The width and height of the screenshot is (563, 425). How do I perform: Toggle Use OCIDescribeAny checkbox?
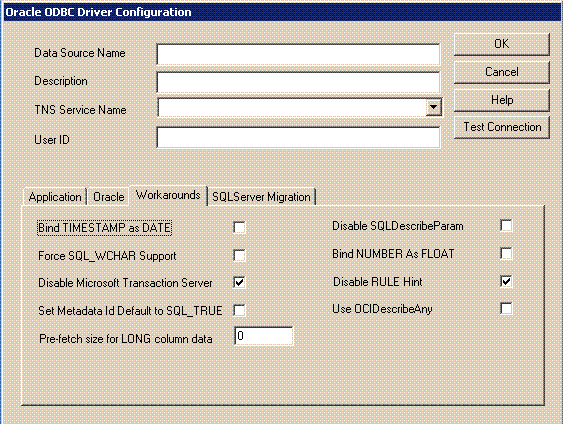(x=506, y=308)
